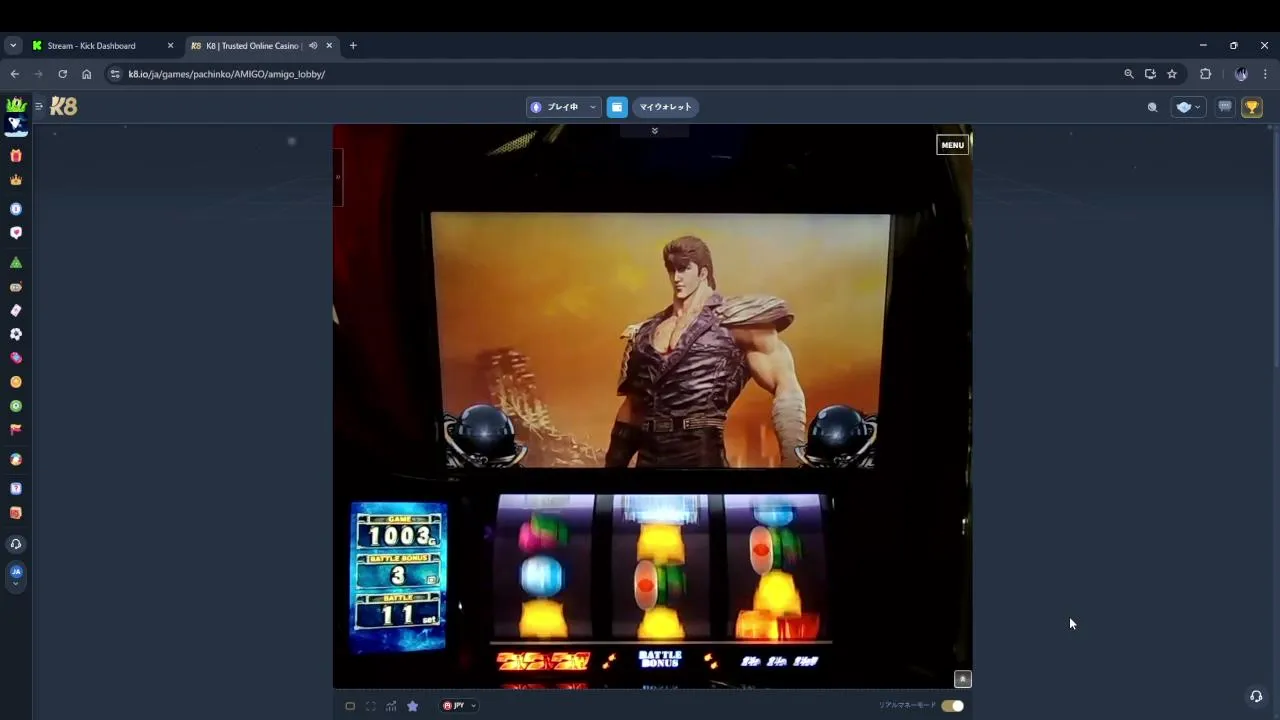
Task: Bookmark this page with the star
Action: tap(1172, 74)
